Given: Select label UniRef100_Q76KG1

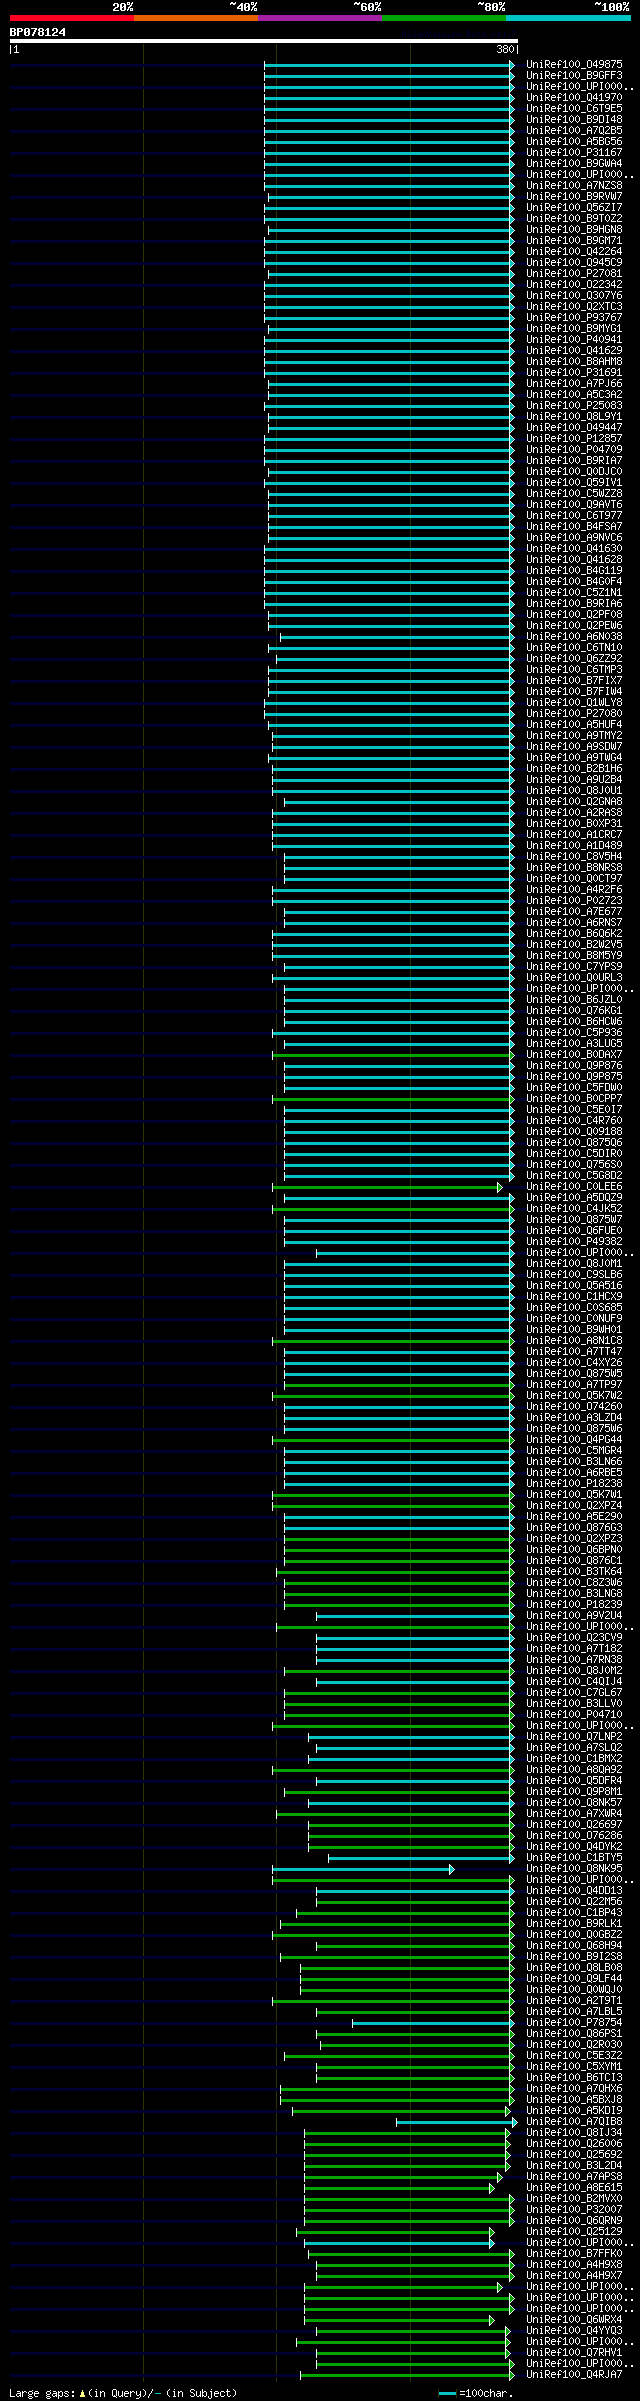Looking at the screenshot, I should [x=574, y=1010].
